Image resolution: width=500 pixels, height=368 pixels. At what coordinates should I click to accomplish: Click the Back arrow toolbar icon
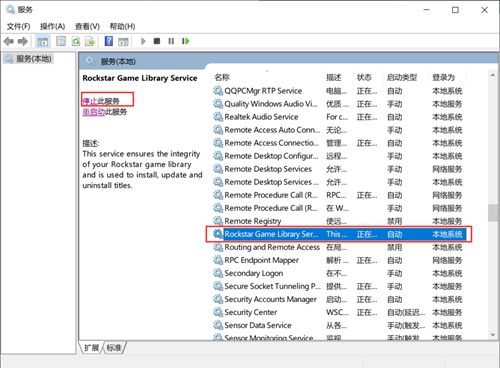click(x=9, y=41)
